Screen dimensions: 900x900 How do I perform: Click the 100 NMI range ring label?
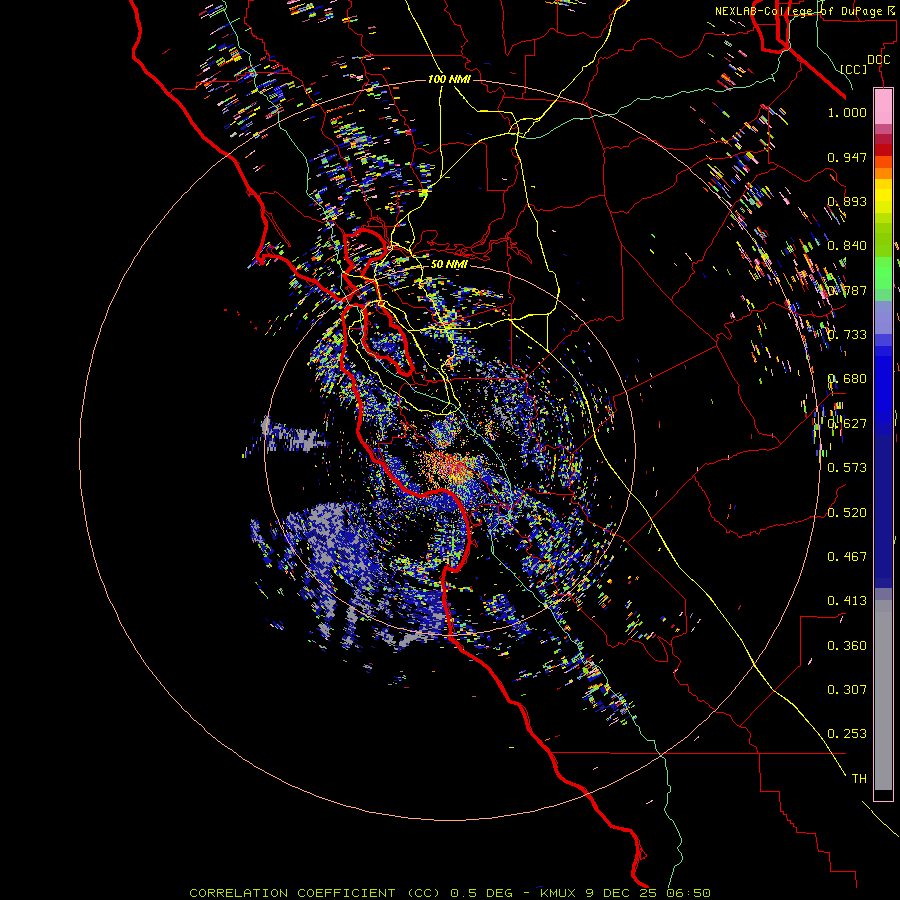click(449, 79)
